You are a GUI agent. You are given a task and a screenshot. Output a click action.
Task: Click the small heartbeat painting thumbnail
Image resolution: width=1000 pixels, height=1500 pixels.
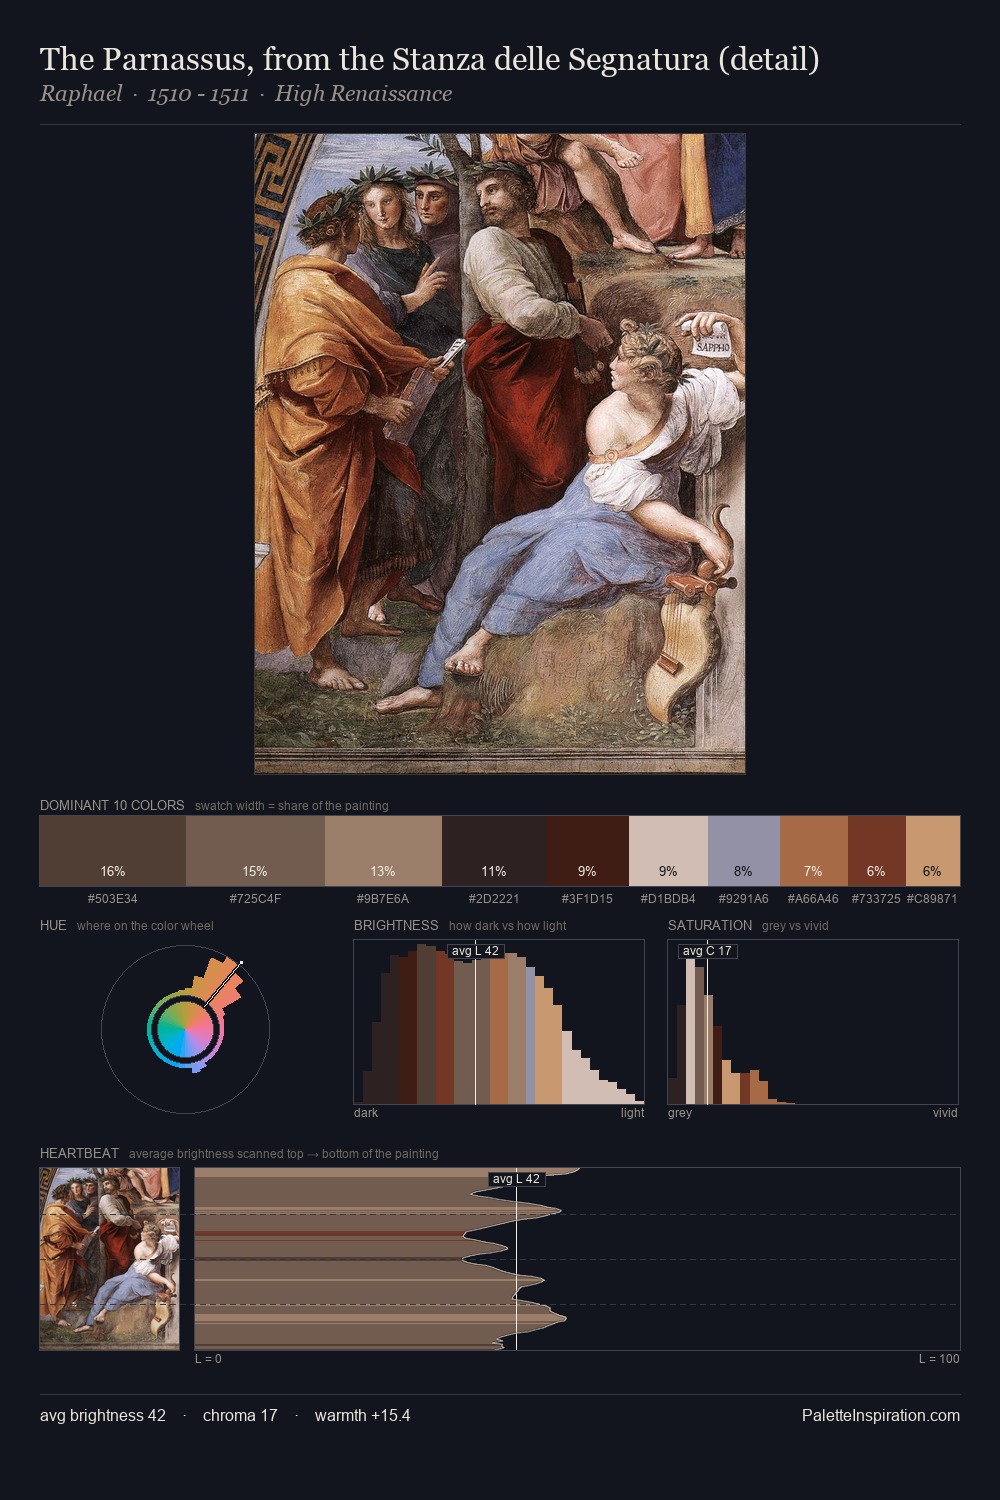click(x=110, y=1259)
